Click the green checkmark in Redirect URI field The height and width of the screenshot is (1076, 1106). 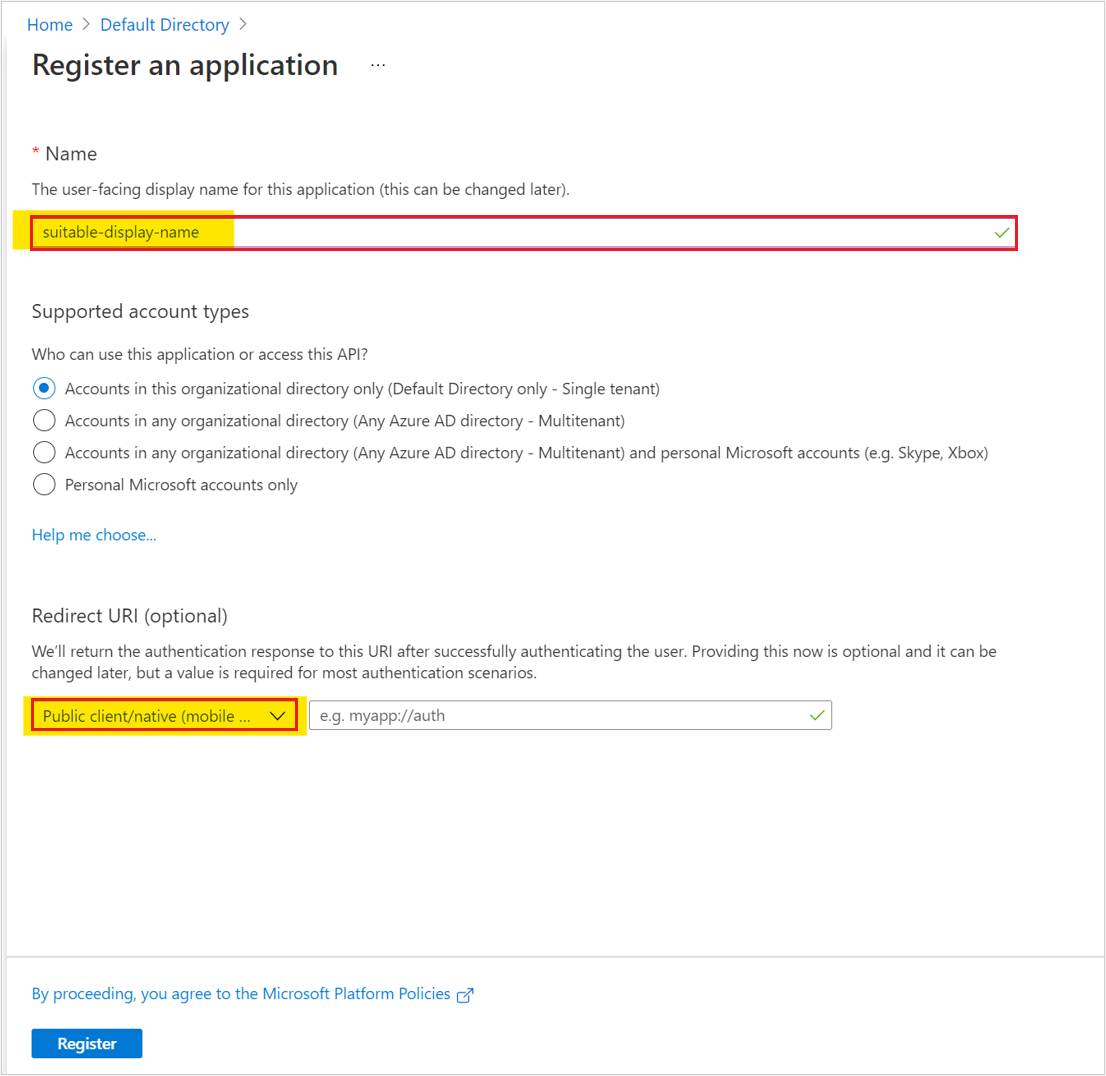tap(817, 715)
